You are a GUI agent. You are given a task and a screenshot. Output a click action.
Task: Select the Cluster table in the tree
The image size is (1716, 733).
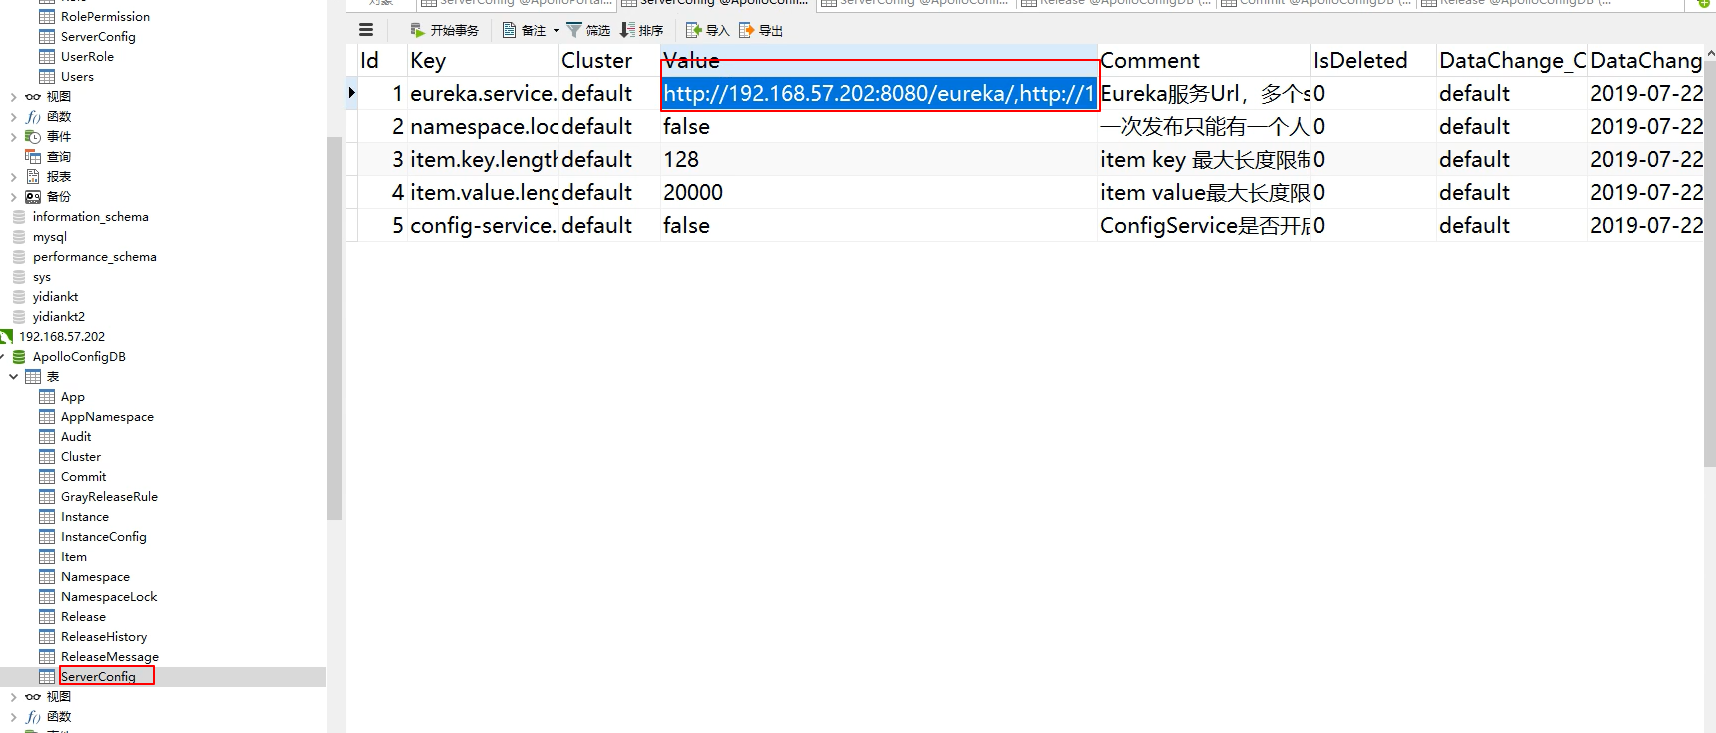point(81,456)
